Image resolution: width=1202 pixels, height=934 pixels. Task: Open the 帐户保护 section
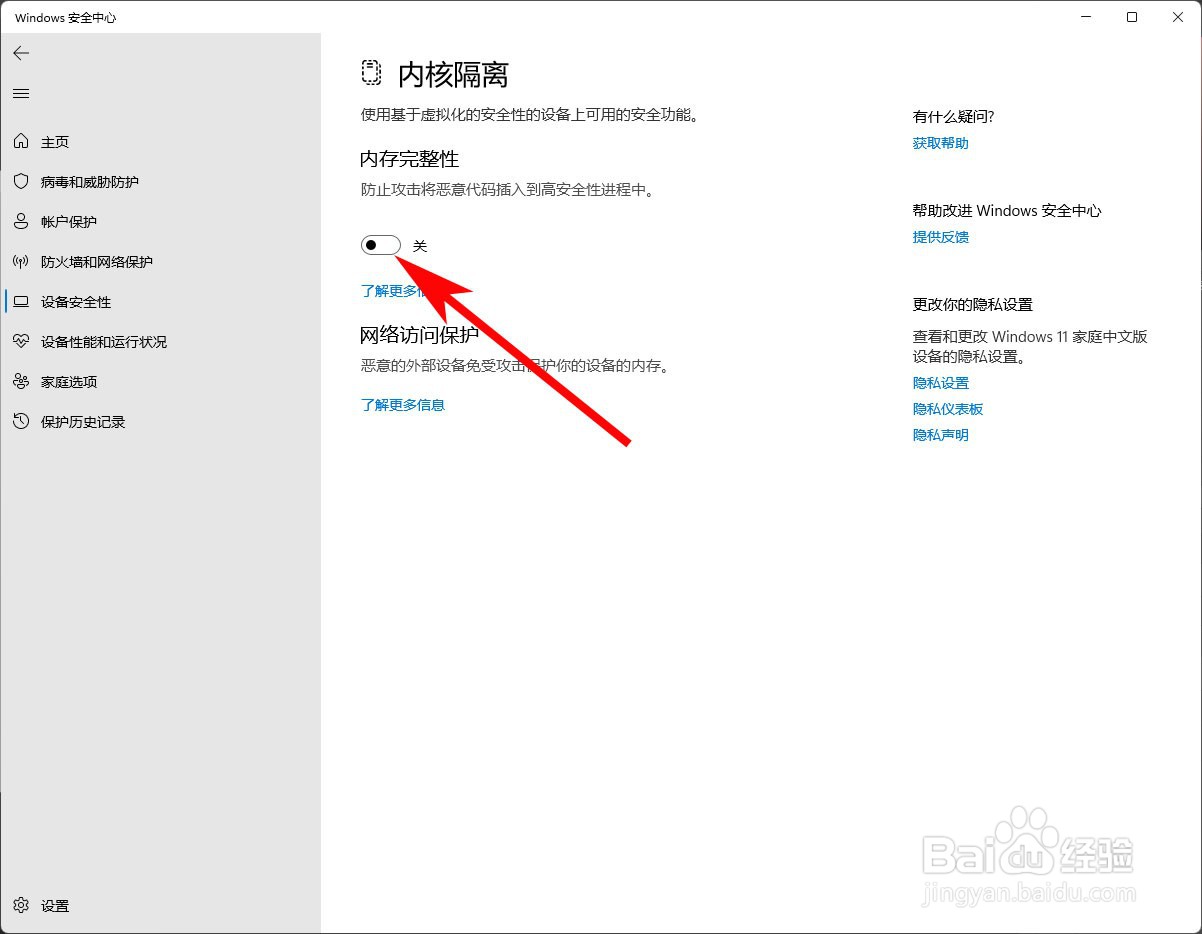[x=69, y=222]
